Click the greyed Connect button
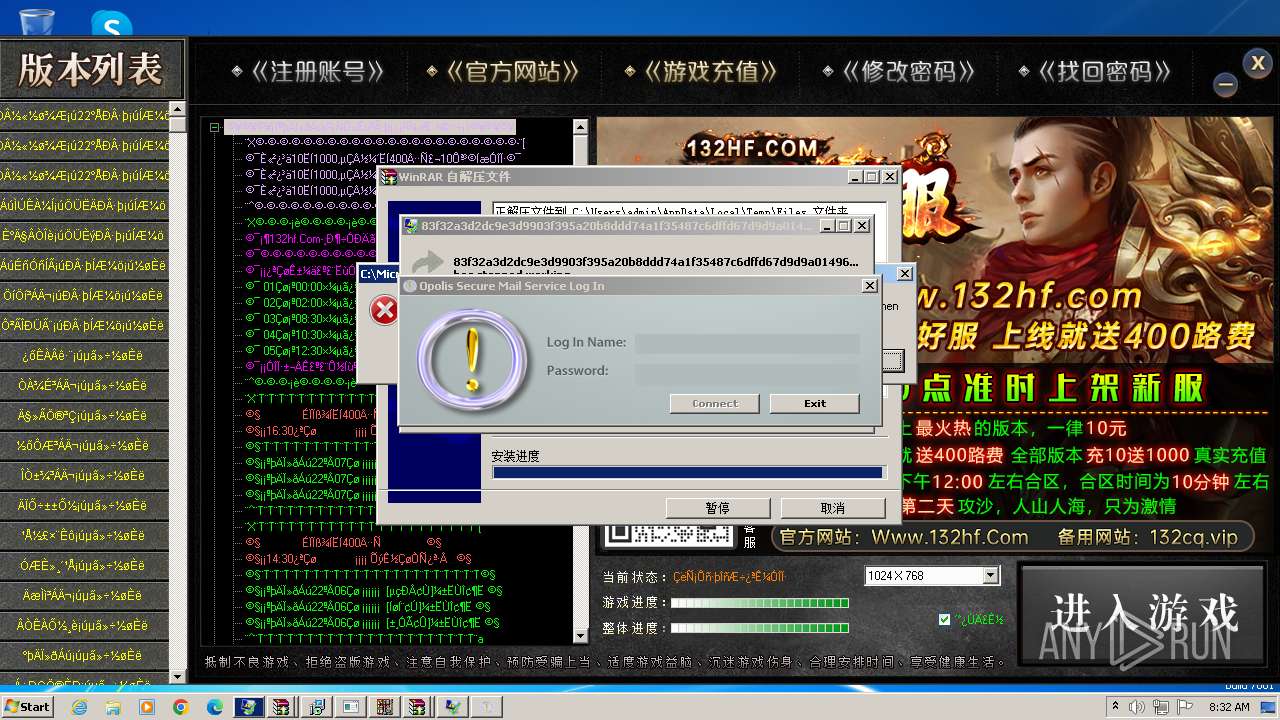The width and height of the screenshot is (1280, 720). click(714, 403)
